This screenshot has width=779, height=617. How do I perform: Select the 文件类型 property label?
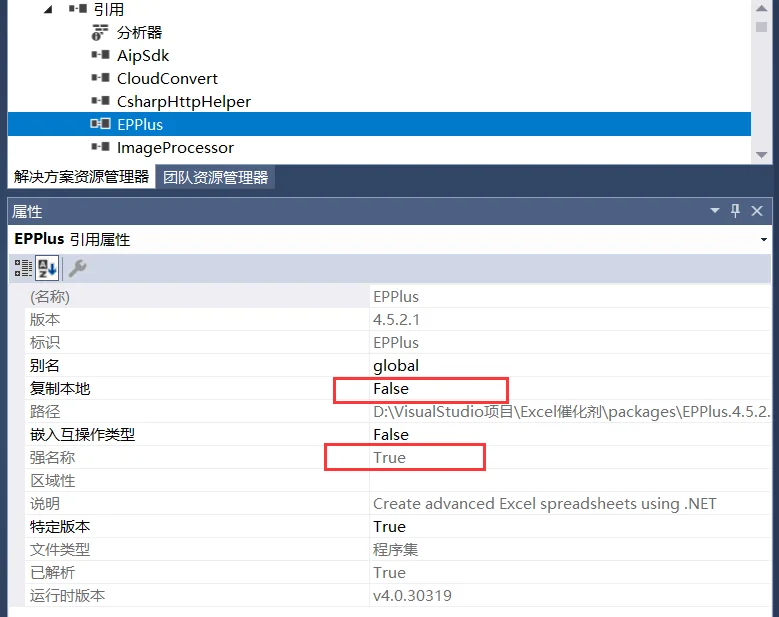pyautogui.click(x=60, y=549)
